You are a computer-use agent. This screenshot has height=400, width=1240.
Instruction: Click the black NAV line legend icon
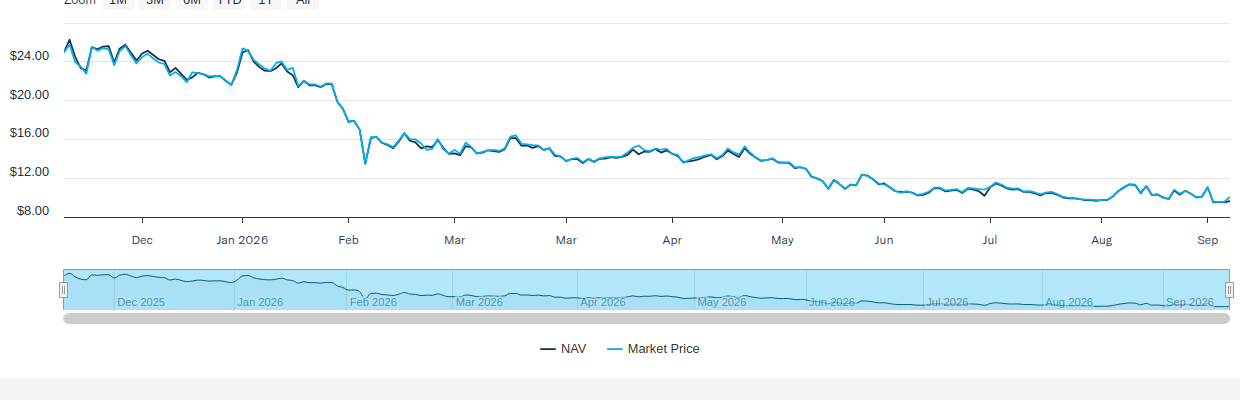(548, 349)
